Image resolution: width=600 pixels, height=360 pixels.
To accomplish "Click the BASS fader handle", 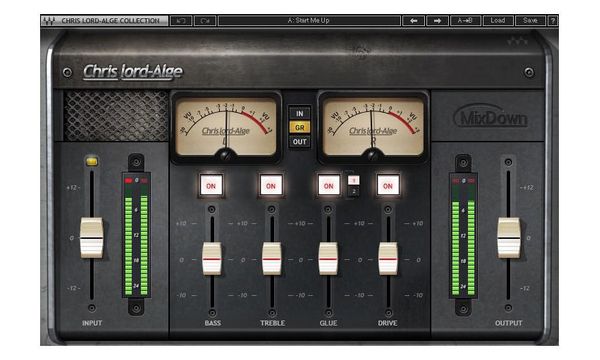I will [212, 259].
